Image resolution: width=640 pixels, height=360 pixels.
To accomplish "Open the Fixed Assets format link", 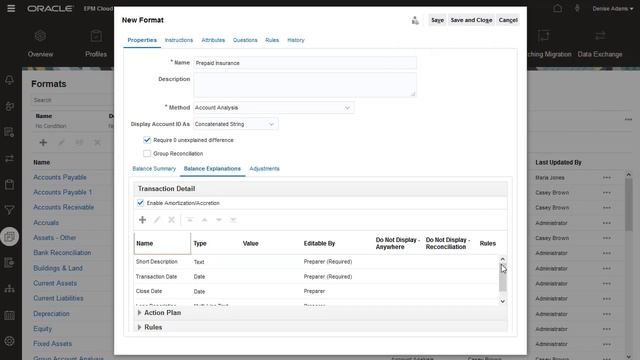I will pyautogui.click(x=53, y=344).
